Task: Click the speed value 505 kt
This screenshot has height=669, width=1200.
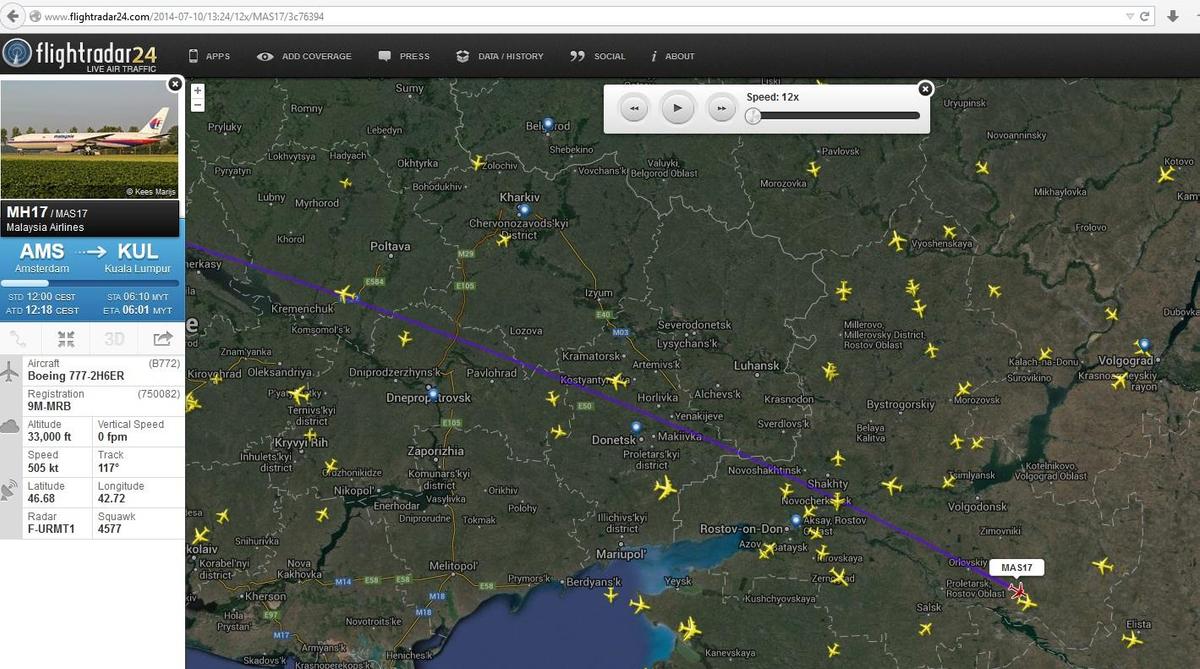Action: pyautogui.click(x=43, y=468)
